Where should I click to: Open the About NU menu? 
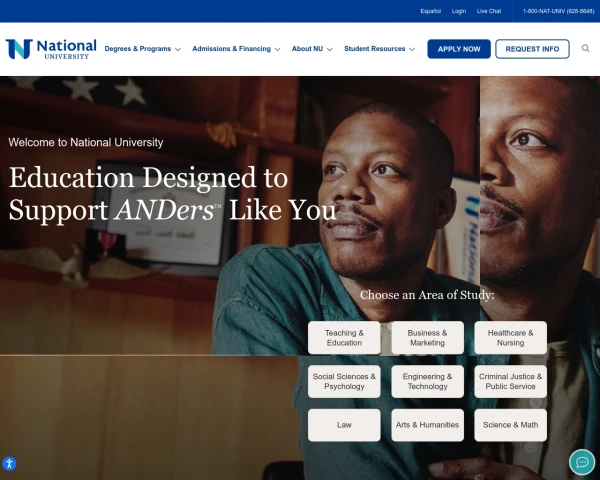click(x=307, y=49)
